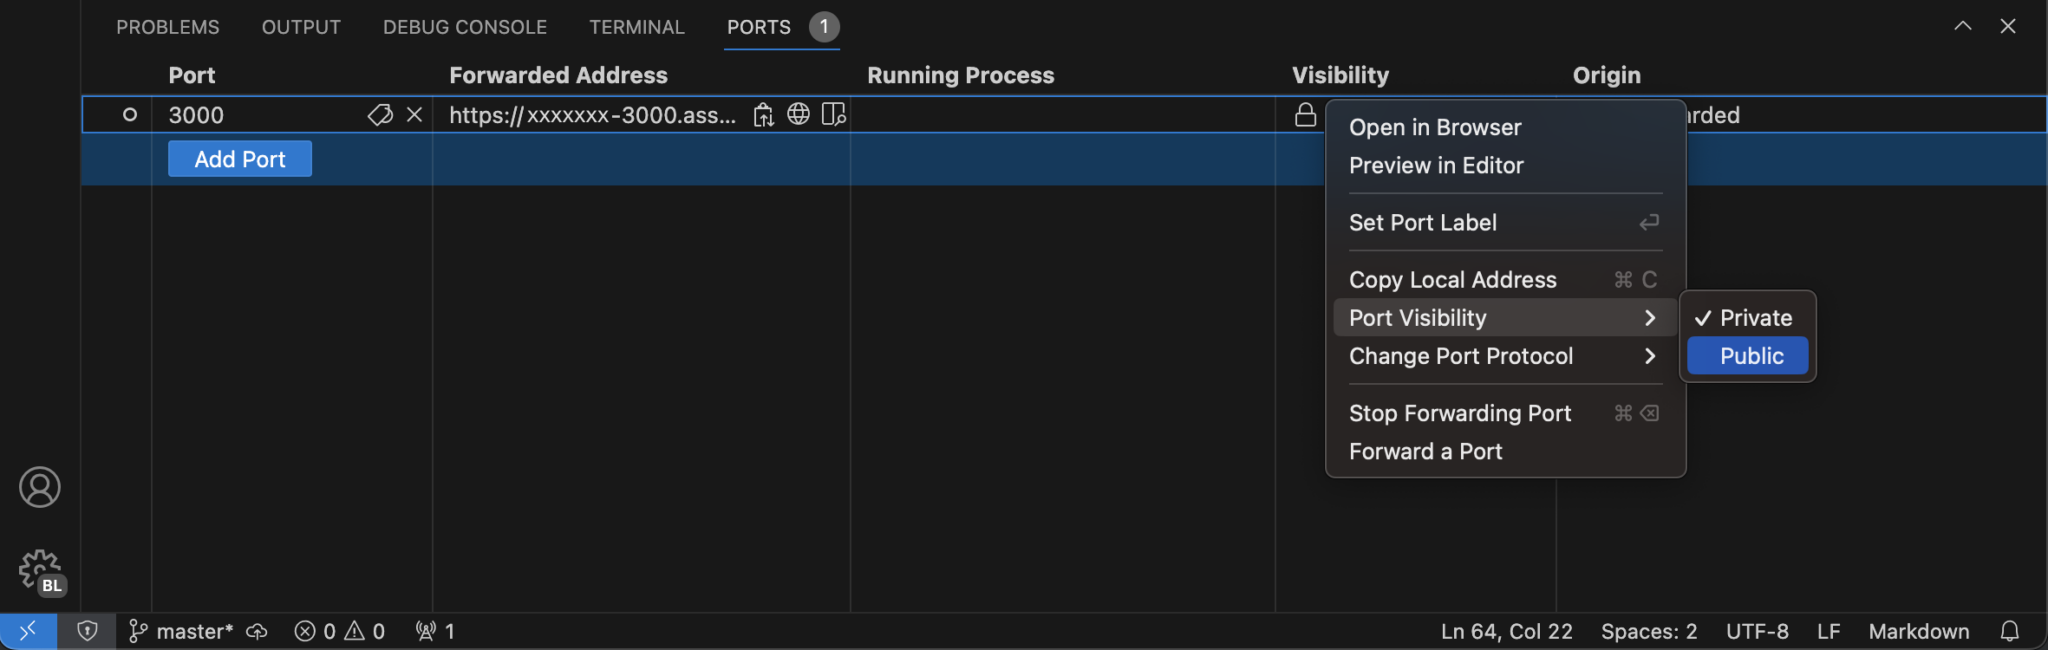
Task: Click the lock icon in Visibility column
Action: [1305, 114]
